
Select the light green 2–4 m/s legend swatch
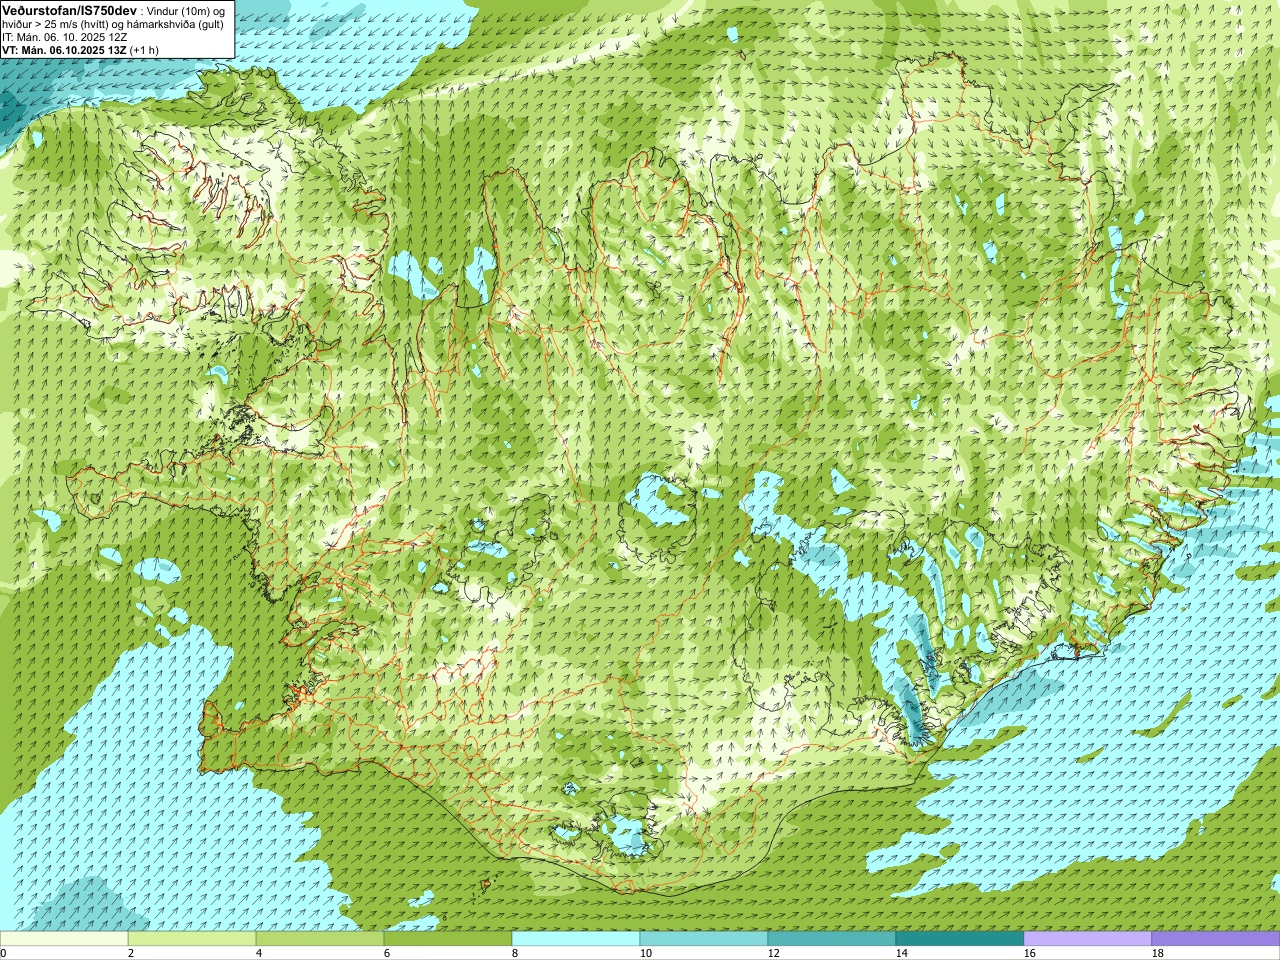[192, 939]
